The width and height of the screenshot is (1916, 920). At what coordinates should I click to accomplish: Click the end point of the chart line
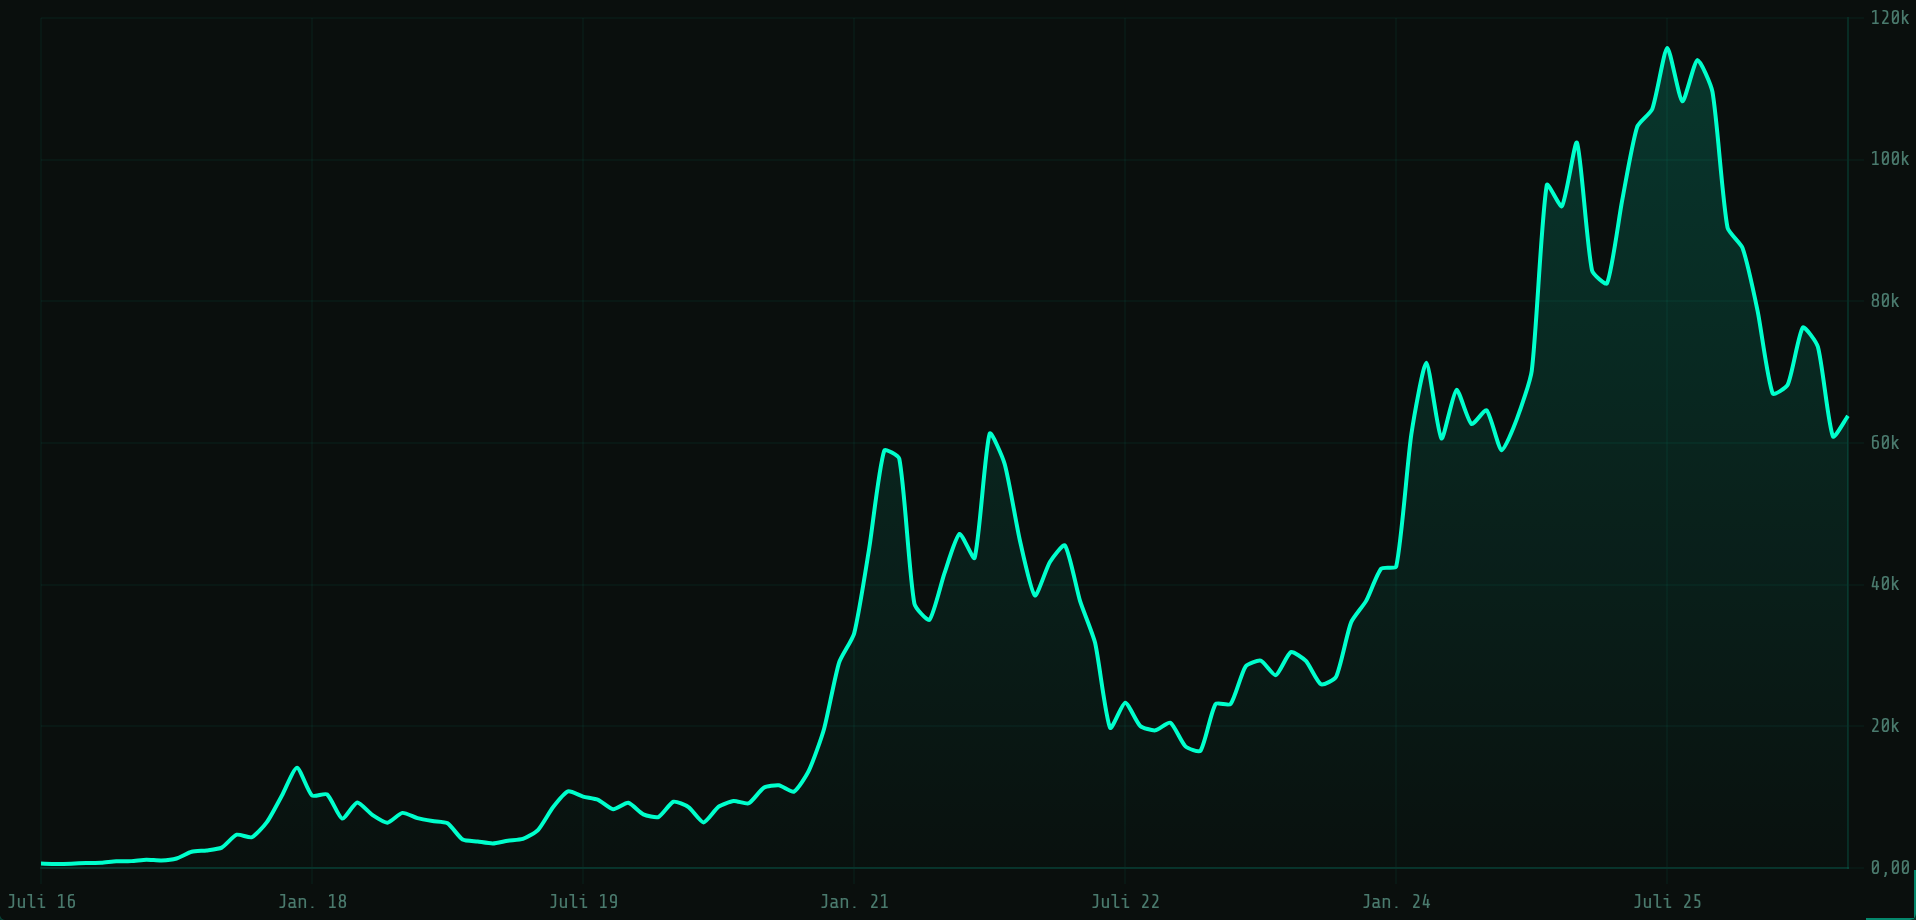pyautogui.click(x=1847, y=417)
